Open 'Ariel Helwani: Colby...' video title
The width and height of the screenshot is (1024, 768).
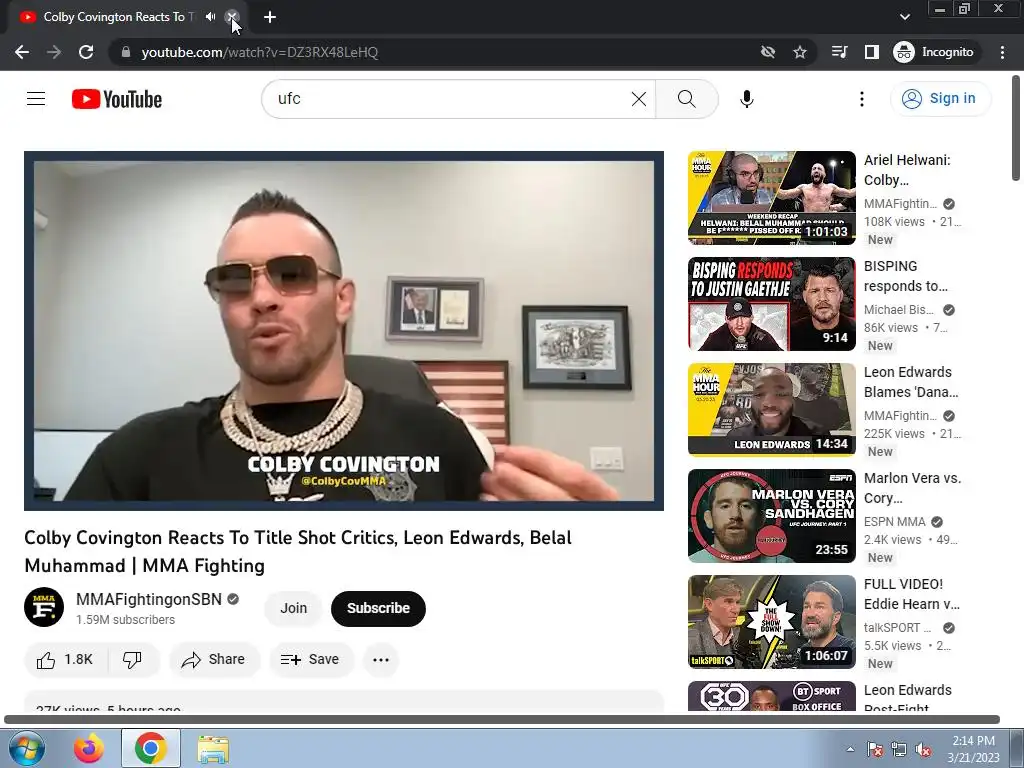(x=907, y=170)
